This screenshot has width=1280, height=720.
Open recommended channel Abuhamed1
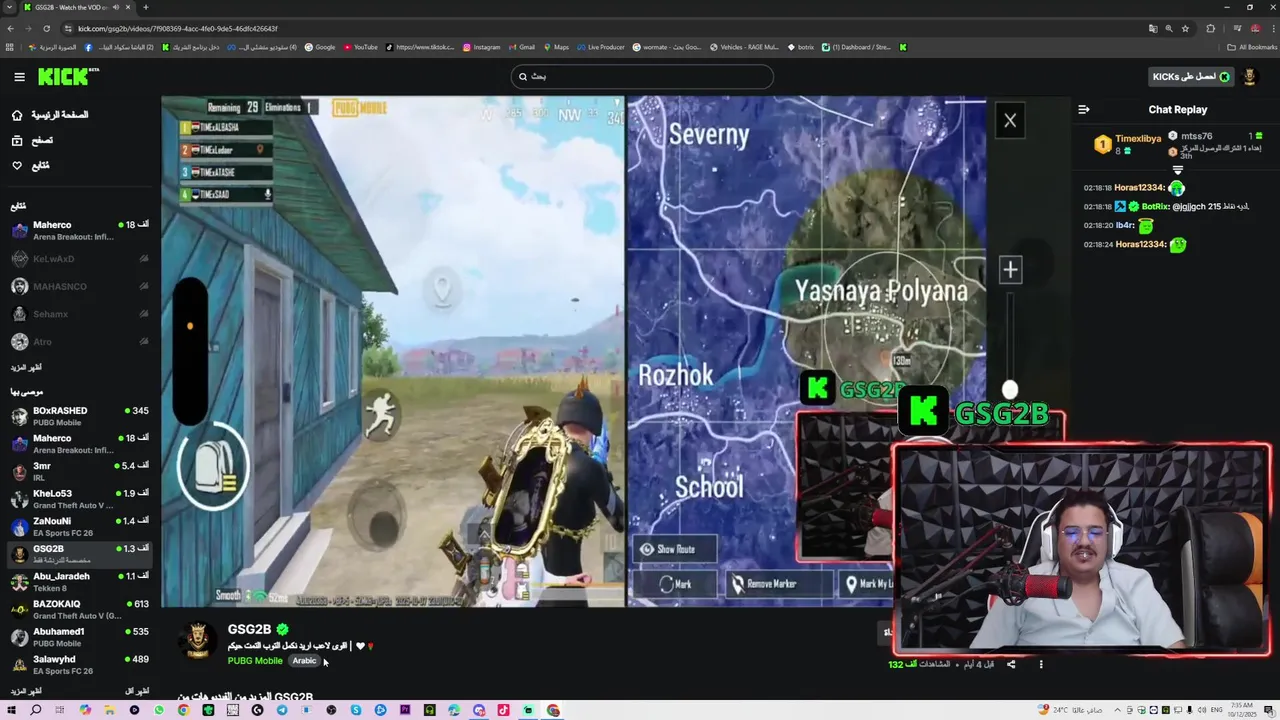[x=80, y=637]
